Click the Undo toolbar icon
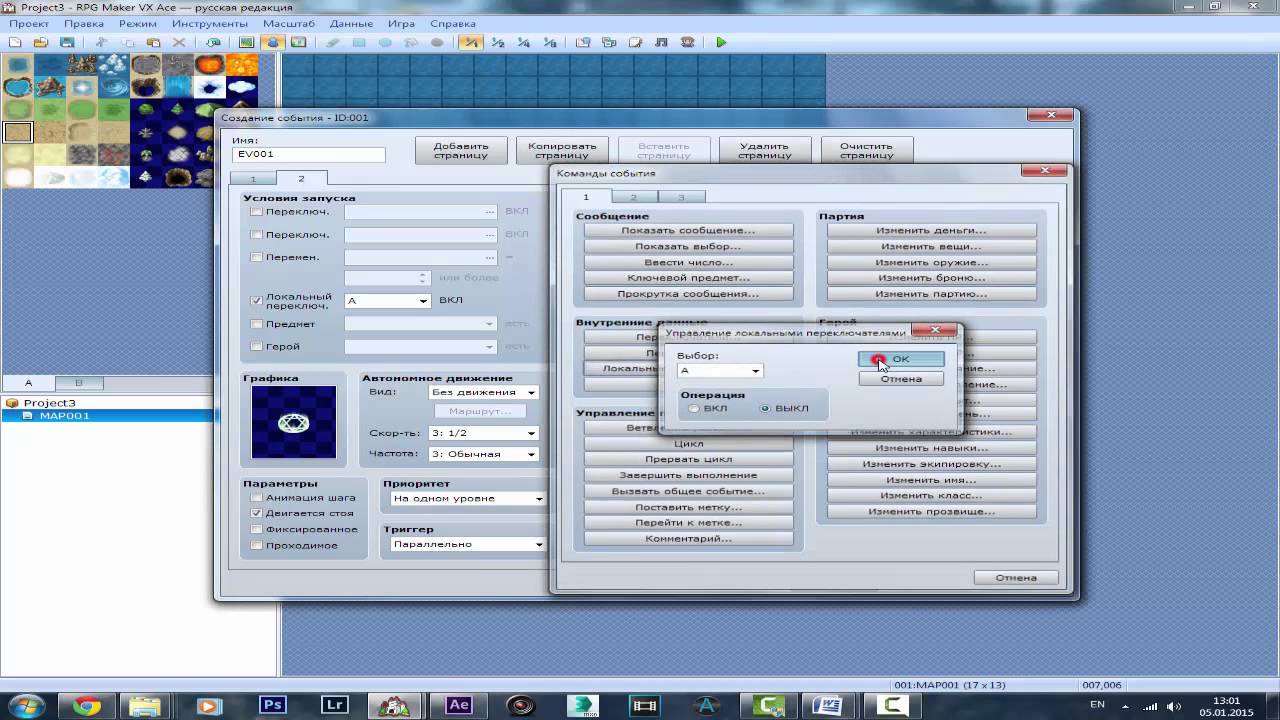1280x720 pixels. [x=213, y=42]
